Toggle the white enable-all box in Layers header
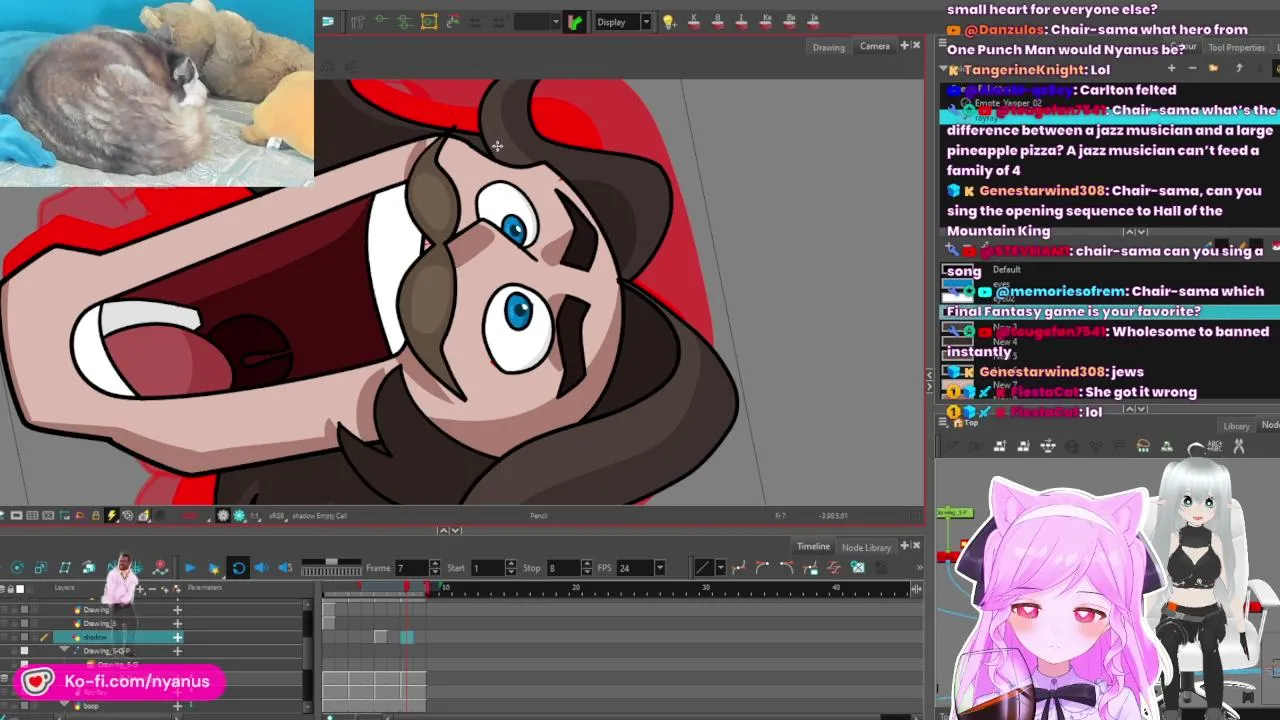The image size is (1280, 720). [20, 589]
